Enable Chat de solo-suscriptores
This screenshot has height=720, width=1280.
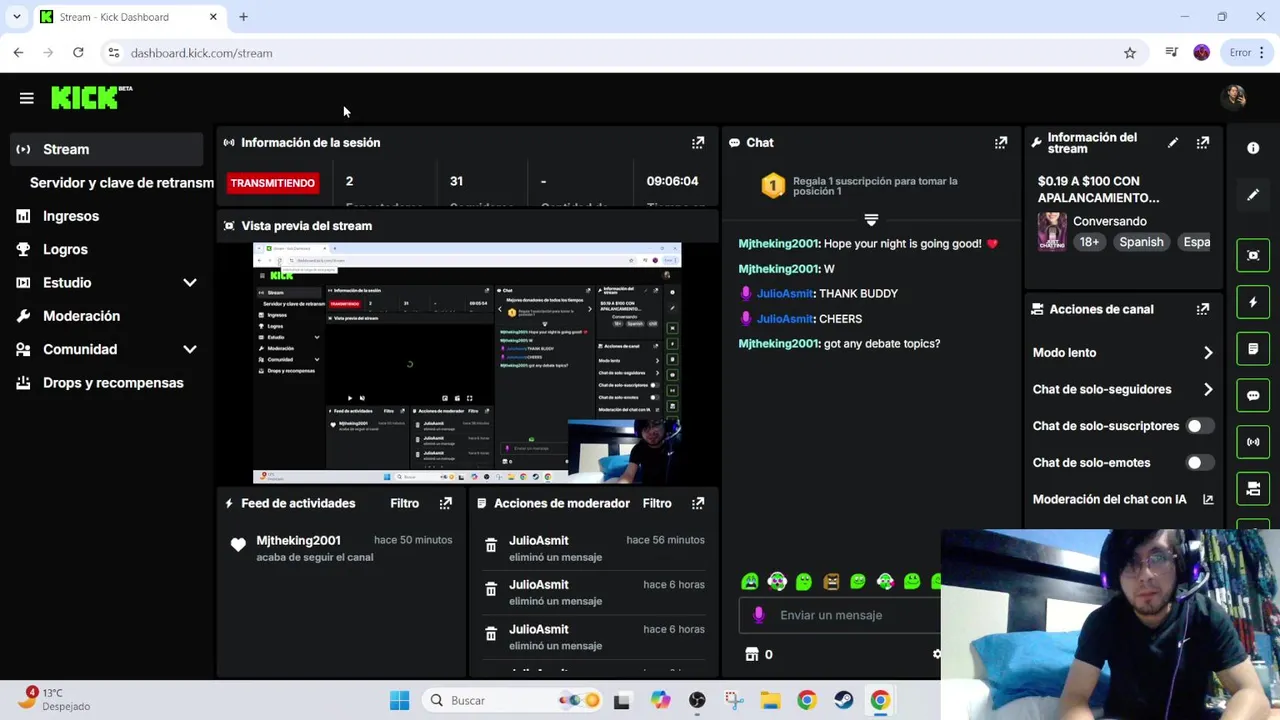coord(1198,426)
